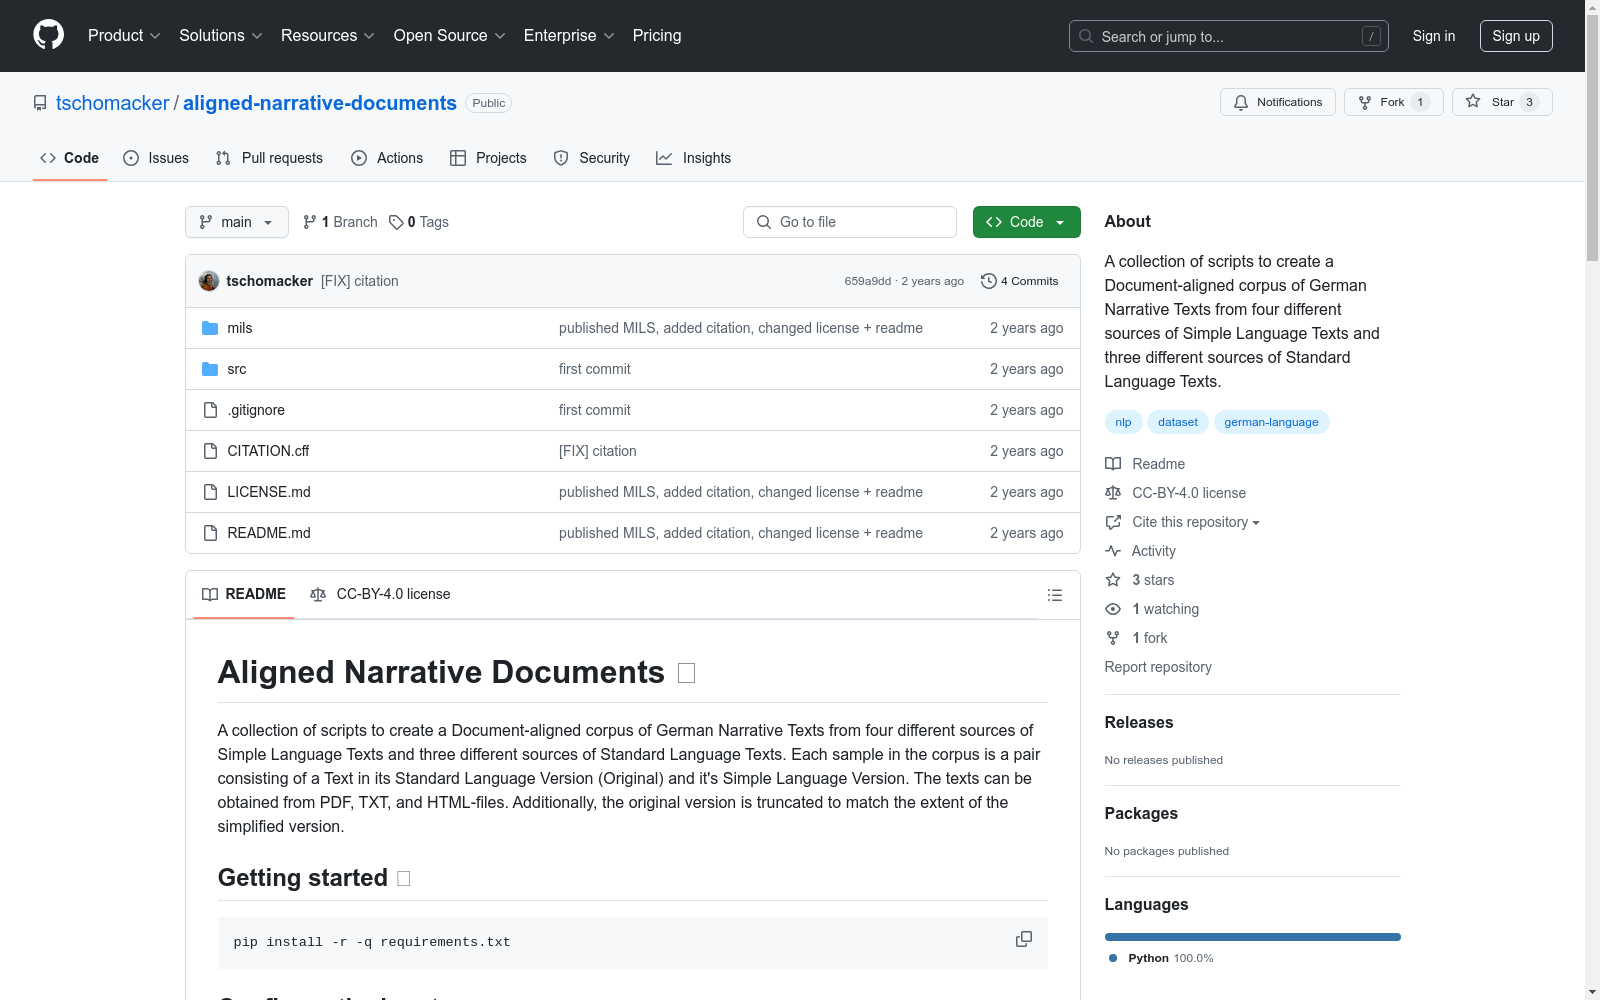Click the Search or jump to field
The height and width of the screenshot is (1000, 1600).
point(1229,36)
